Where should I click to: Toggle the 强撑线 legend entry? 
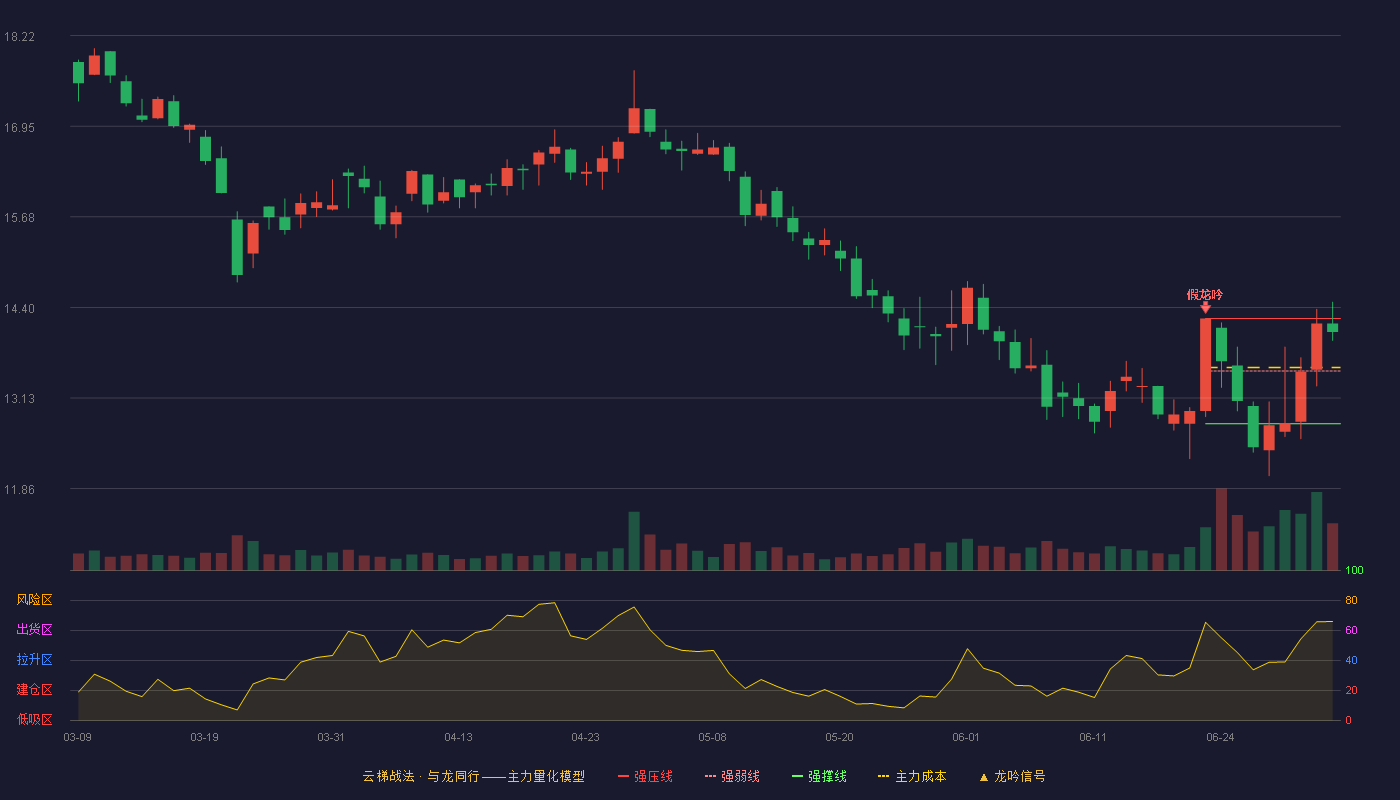click(x=819, y=776)
